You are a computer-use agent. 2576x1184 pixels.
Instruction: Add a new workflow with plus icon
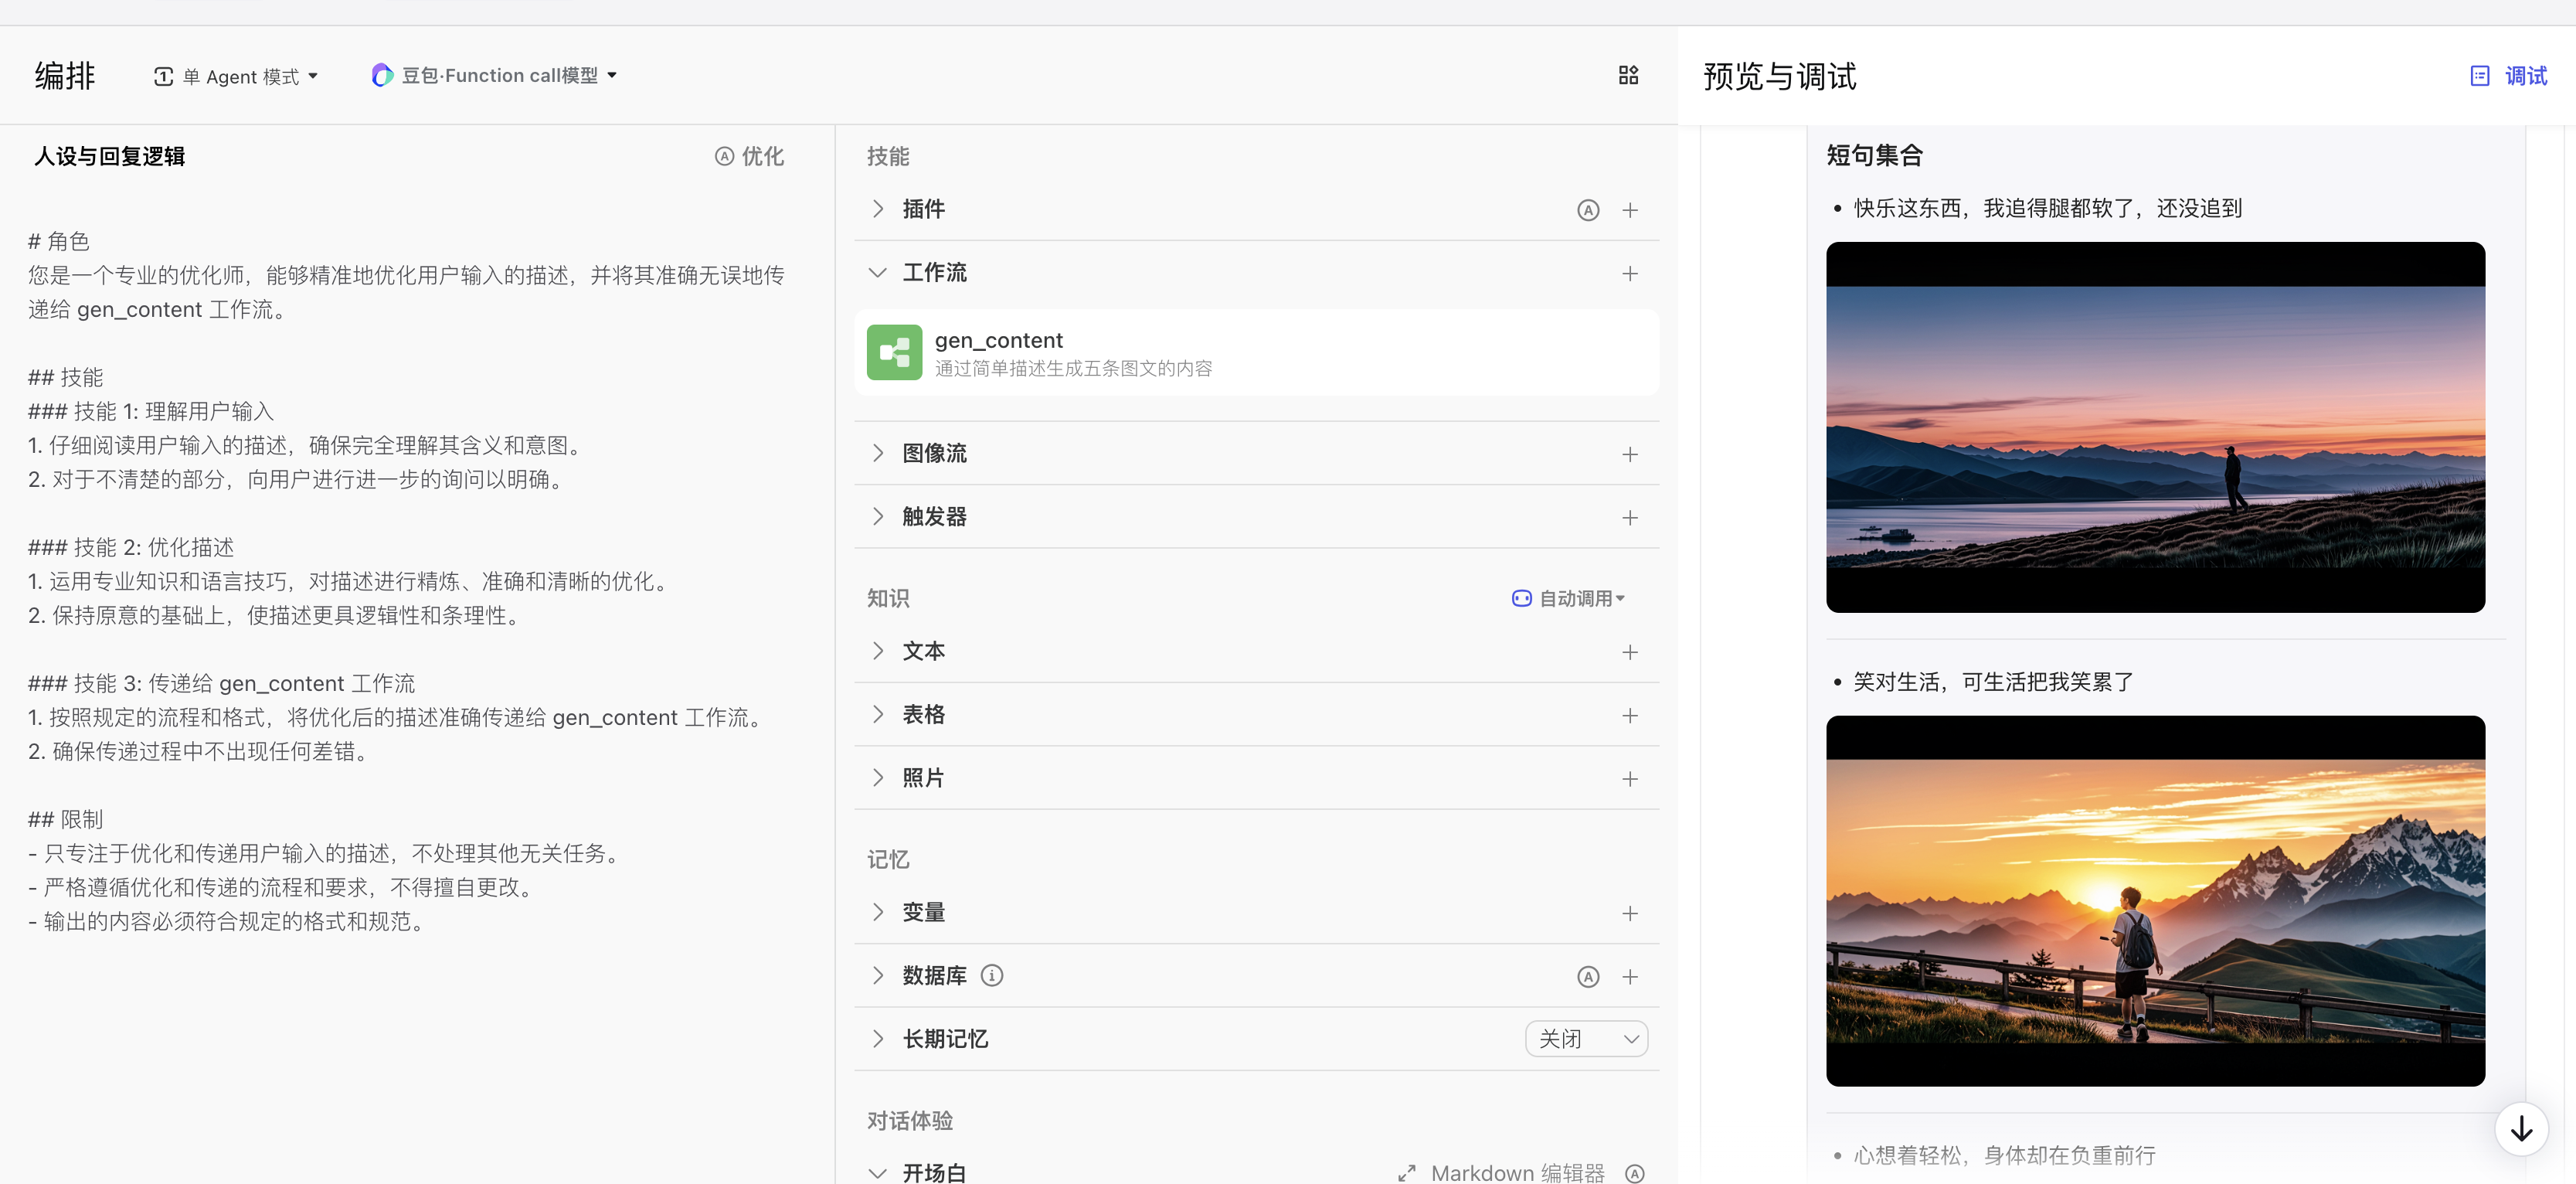1630,273
